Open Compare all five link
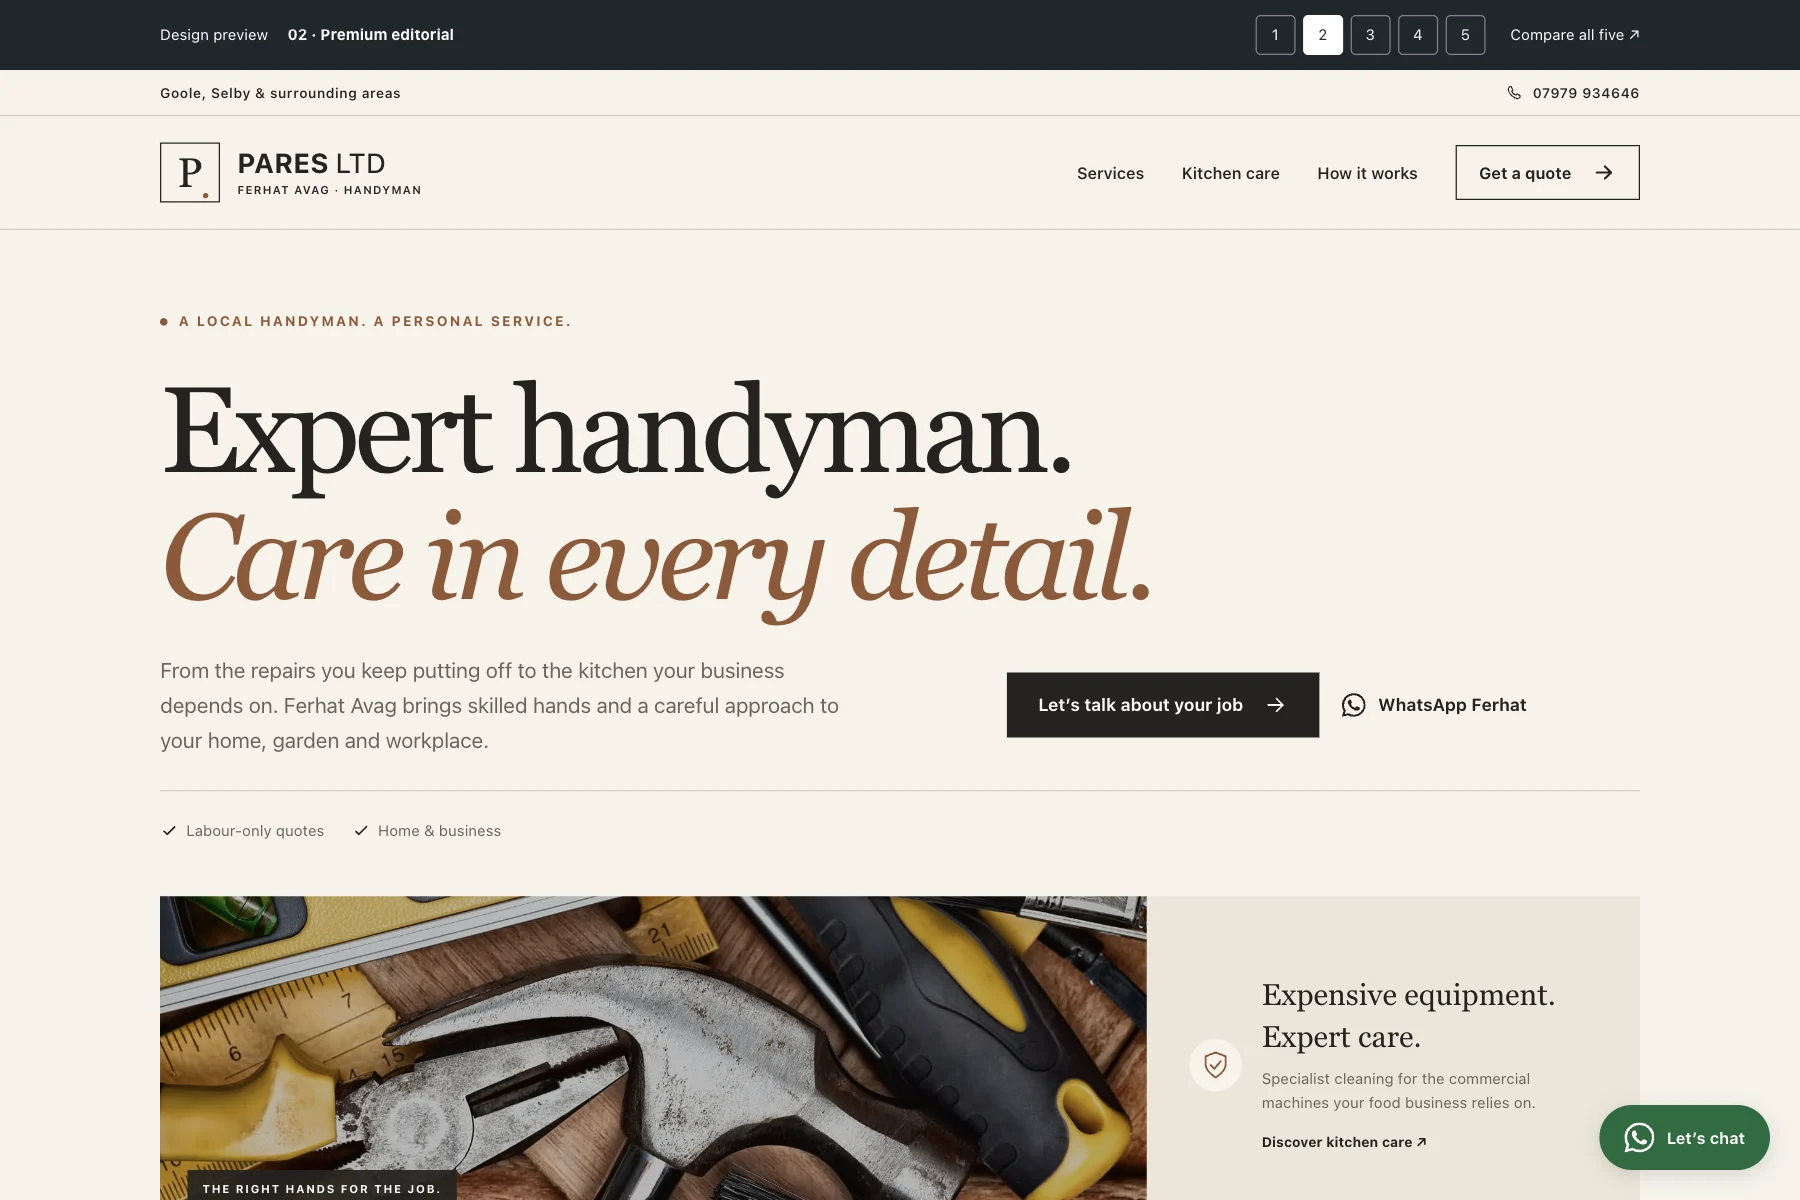The height and width of the screenshot is (1200, 1800). [x=1575, y=35]
